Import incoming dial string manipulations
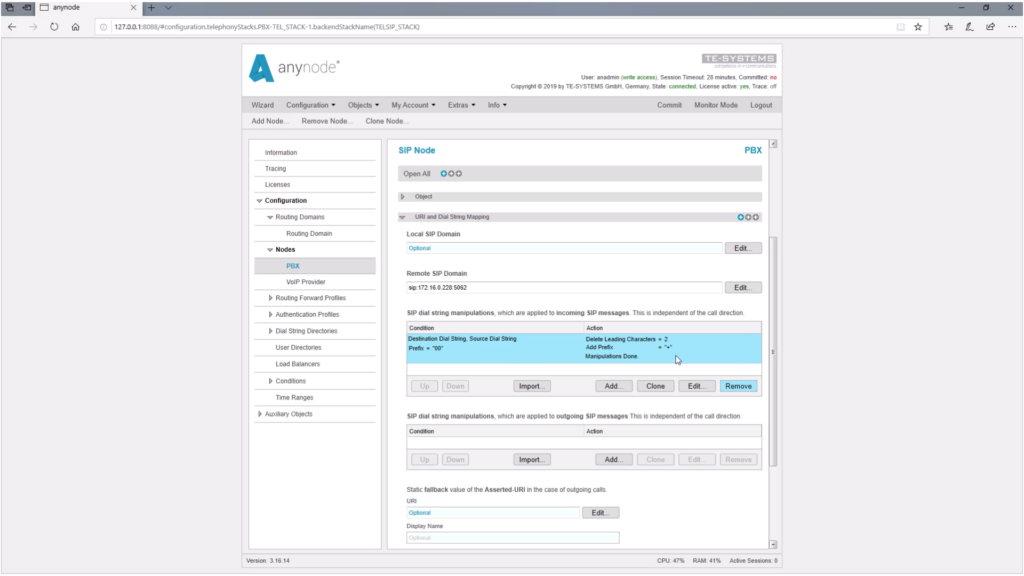Image resolution: width=1024 pixels, height=576 pixels. click(531, 386)
